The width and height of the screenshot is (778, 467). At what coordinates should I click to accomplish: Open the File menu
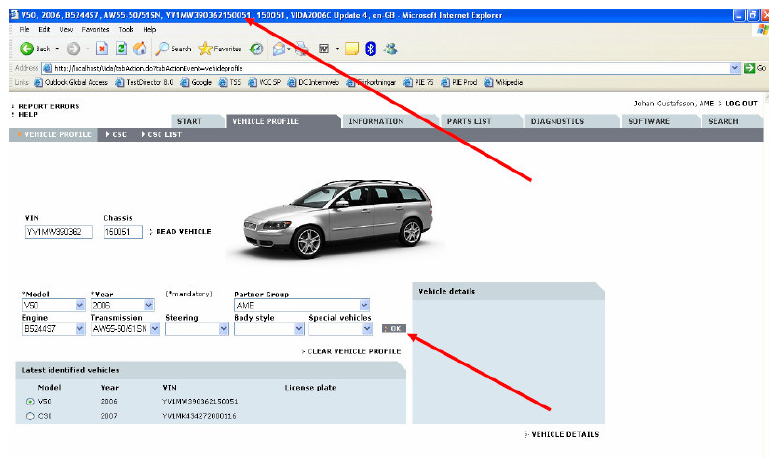tap(24, 29)
